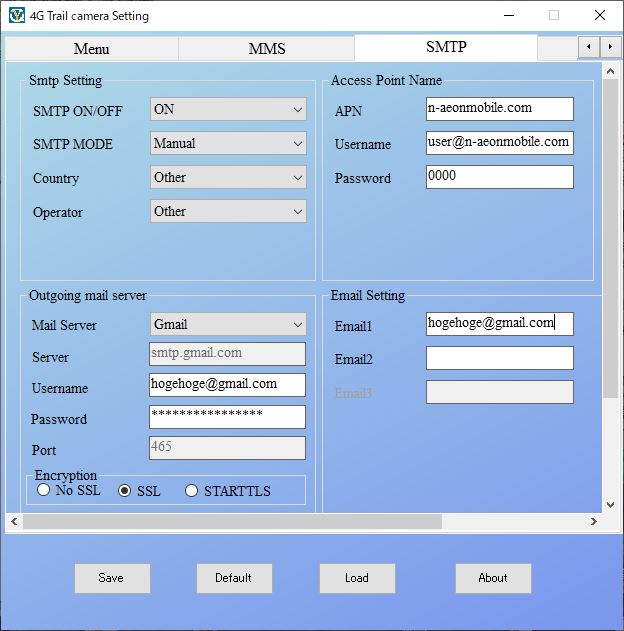This screenshot has width=624, height=631.
Task: Click outgoing mail server Username field
Action: click(x=227, y=385)
